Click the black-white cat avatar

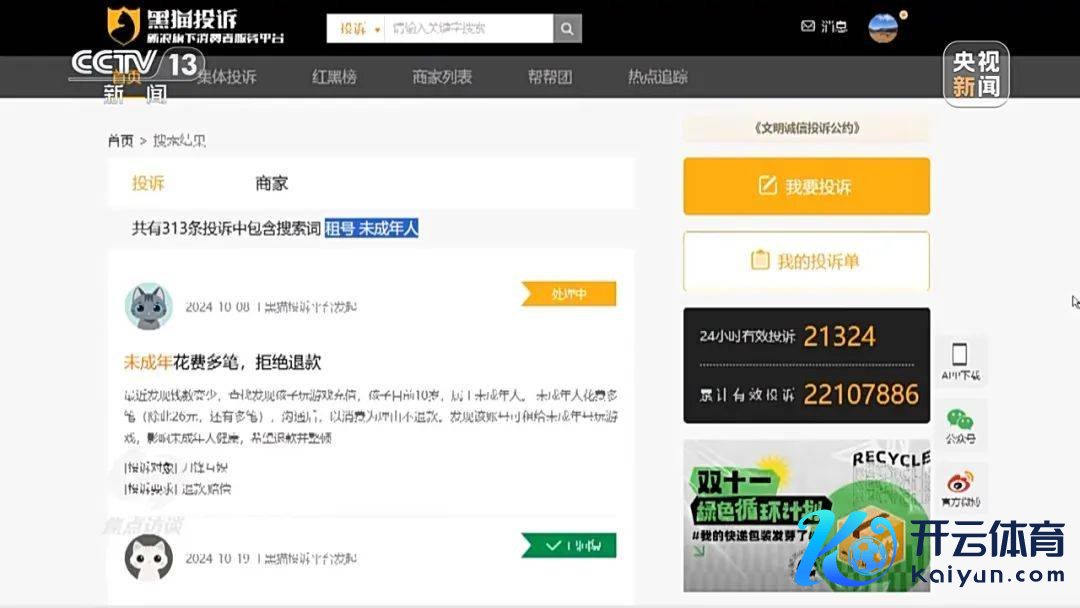(x=149, y=558)
